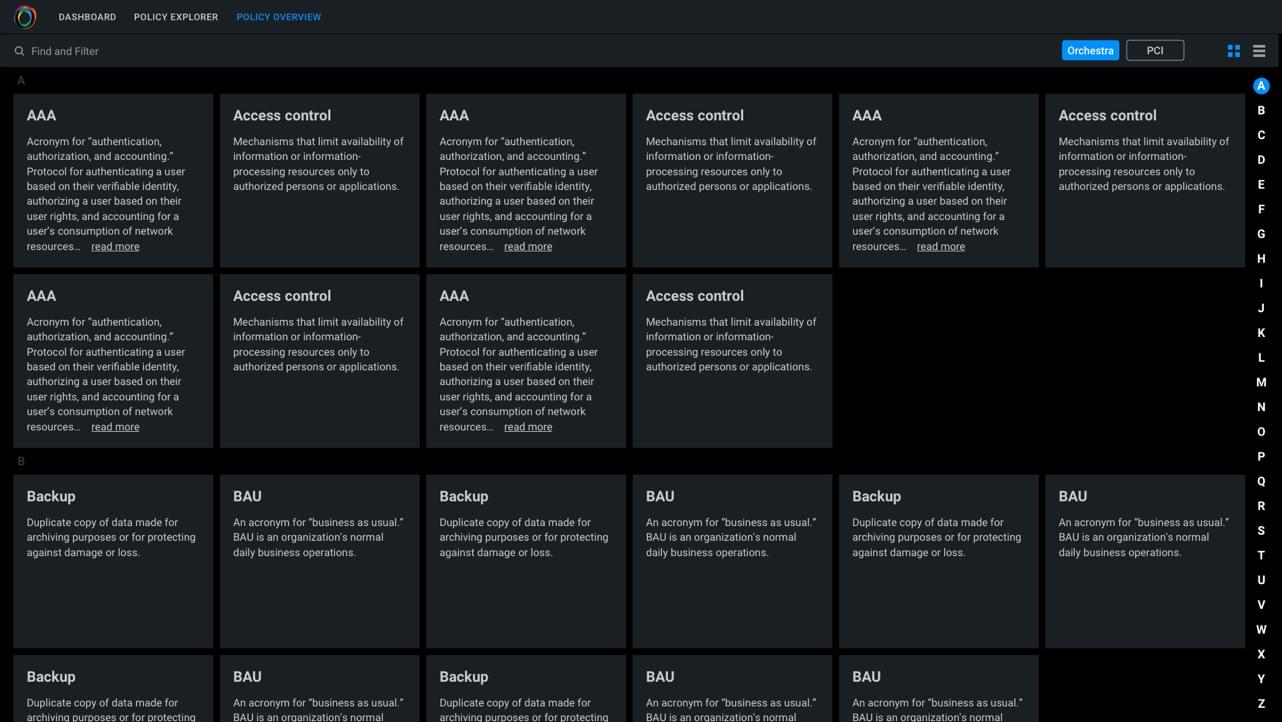
Task: Switch to list view layout
Action: pos(1259,51)
